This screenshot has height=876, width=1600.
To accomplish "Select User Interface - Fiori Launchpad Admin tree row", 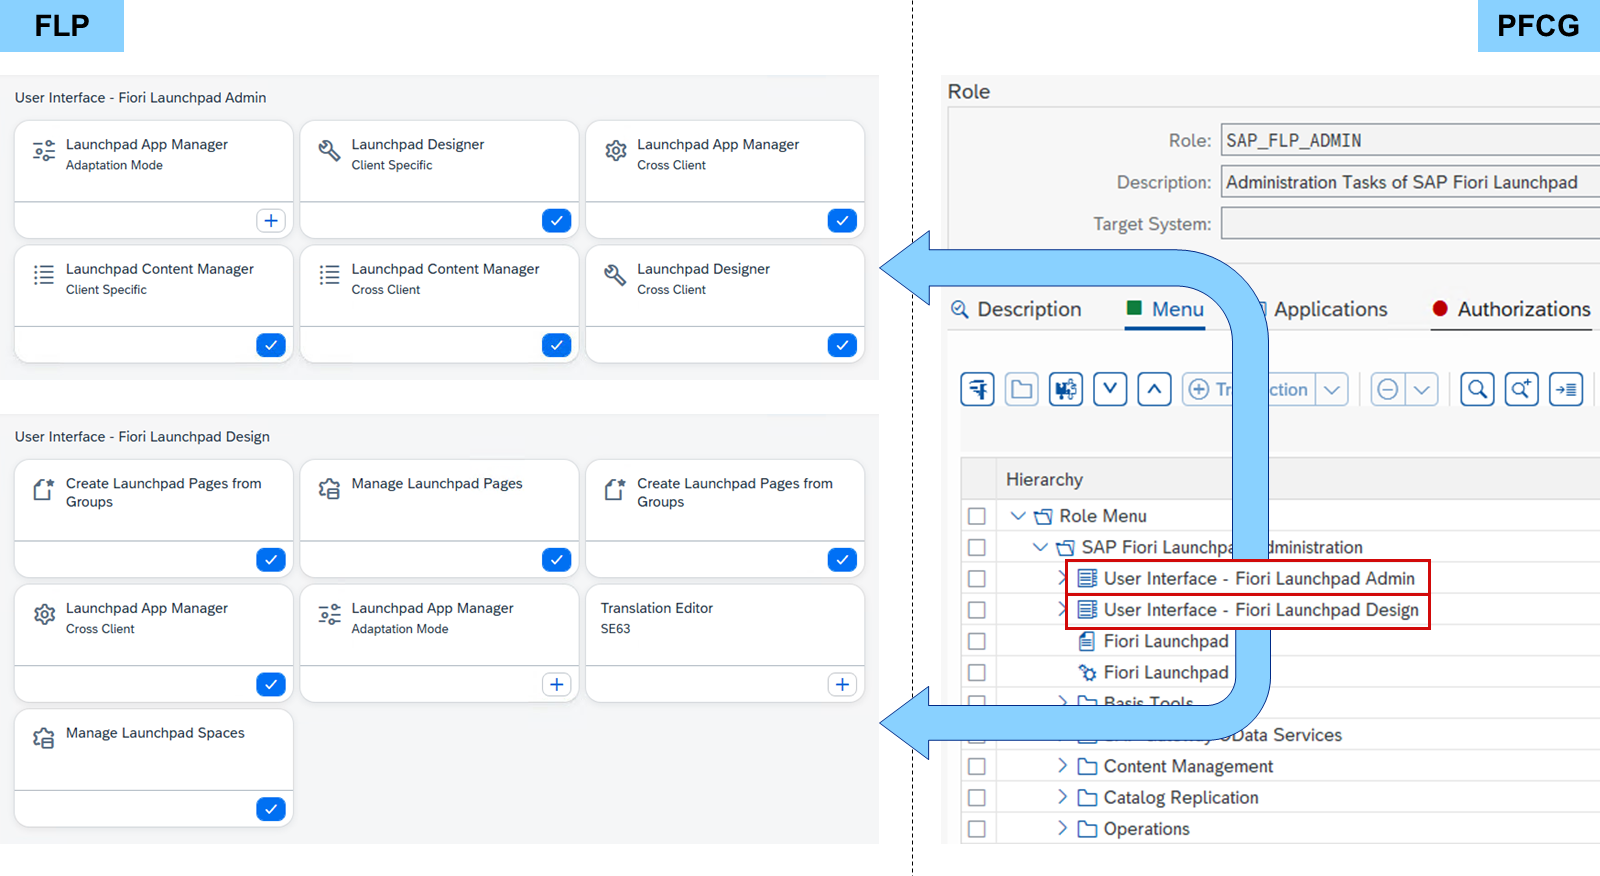I will tap(1248, 578).
